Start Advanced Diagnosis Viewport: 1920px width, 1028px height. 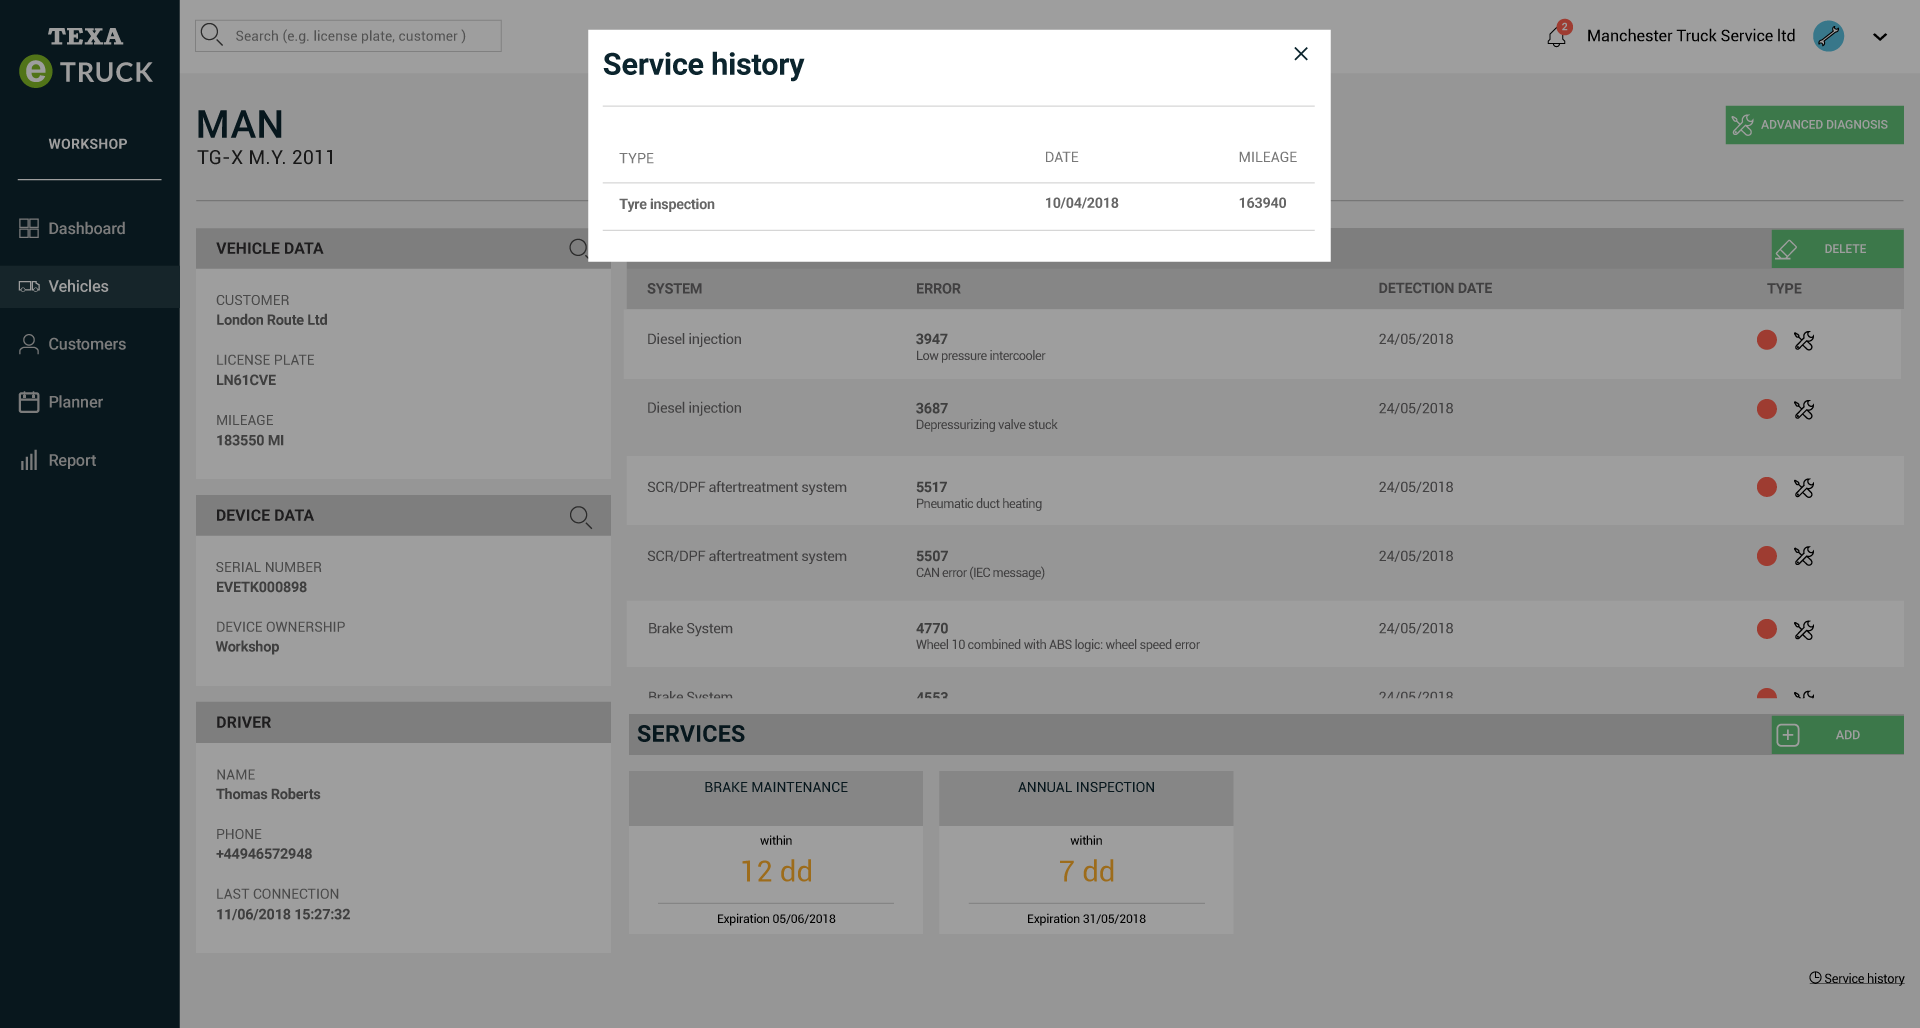click(x=1814, y=125)
